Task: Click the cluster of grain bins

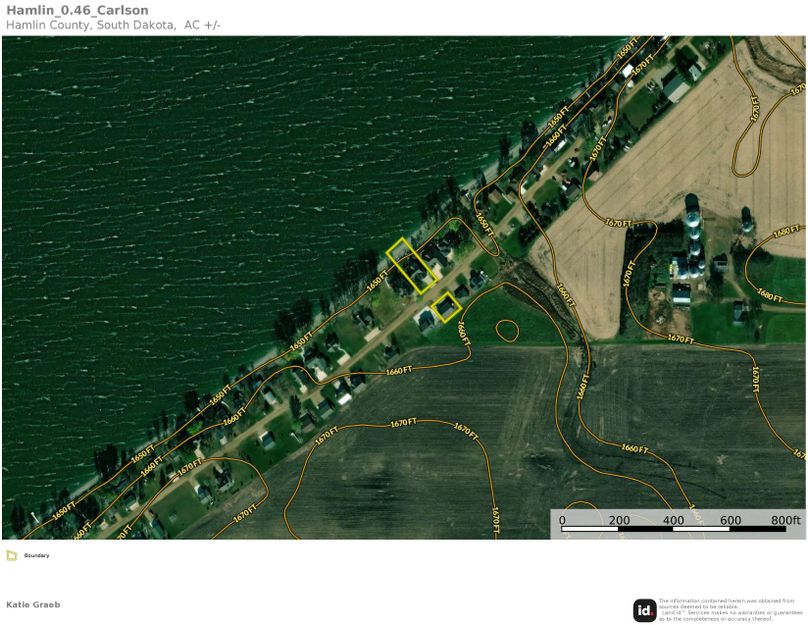Action: click(x=692, y=240)
